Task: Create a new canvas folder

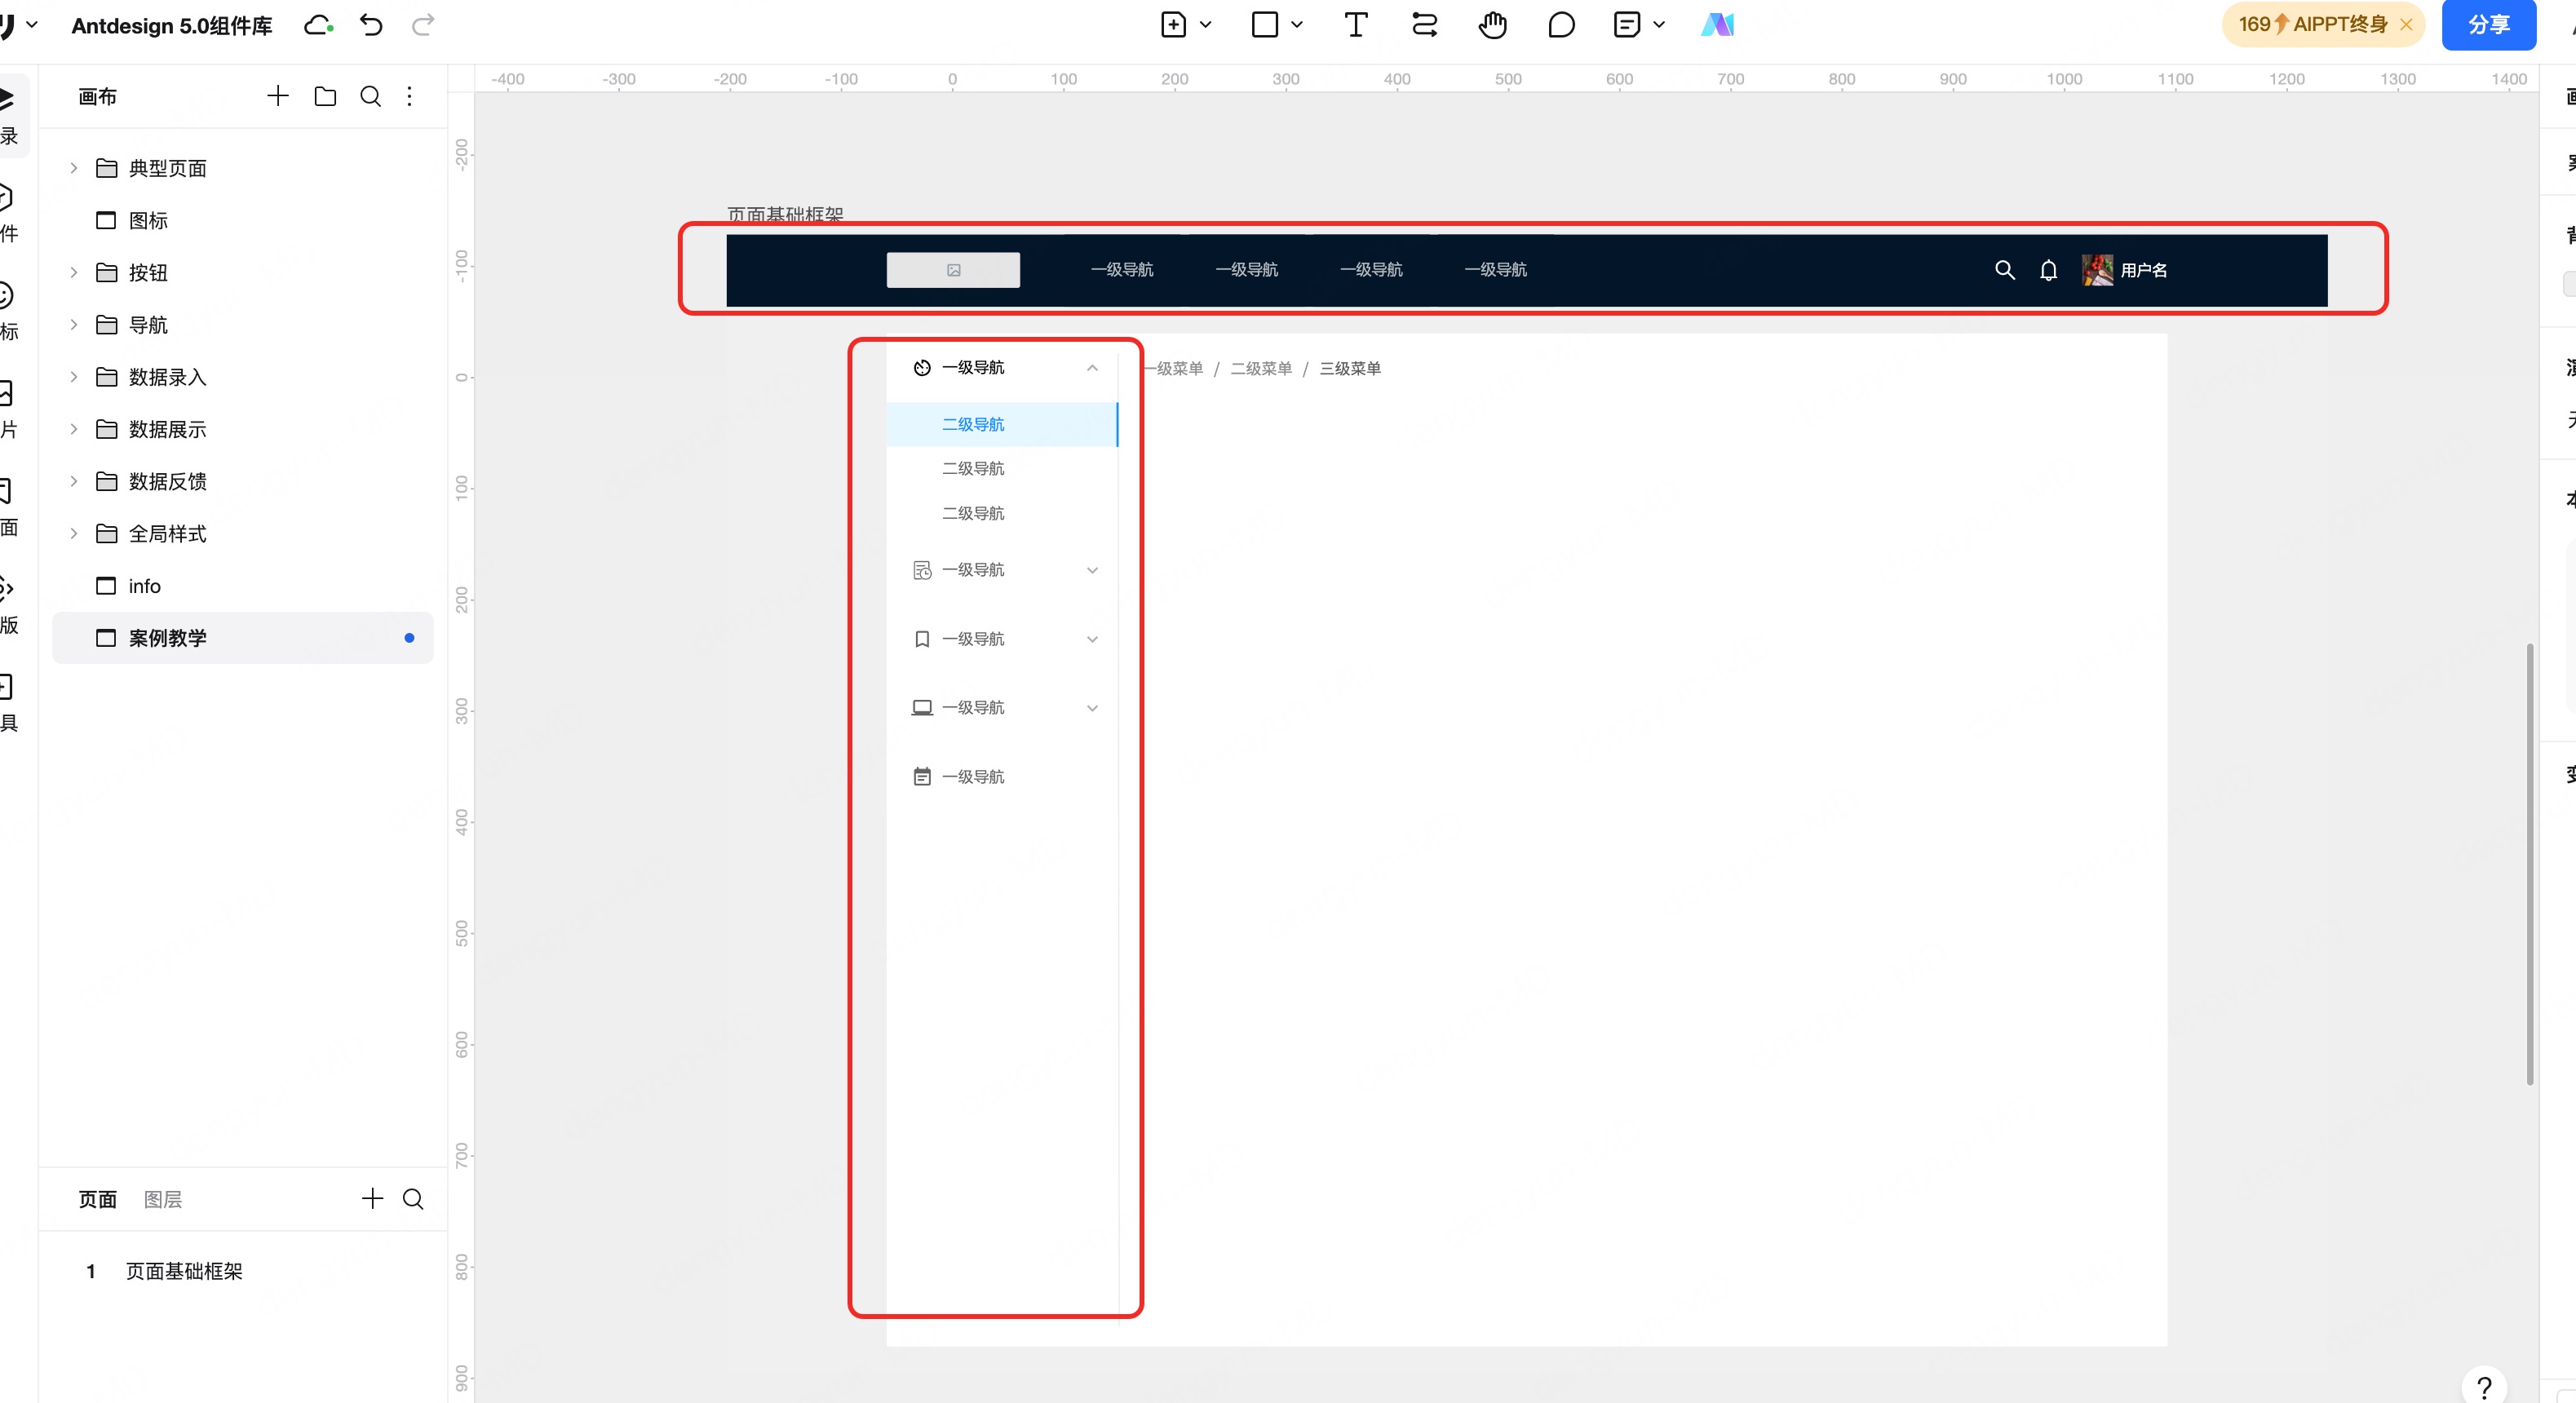Action: click(325, 96)
